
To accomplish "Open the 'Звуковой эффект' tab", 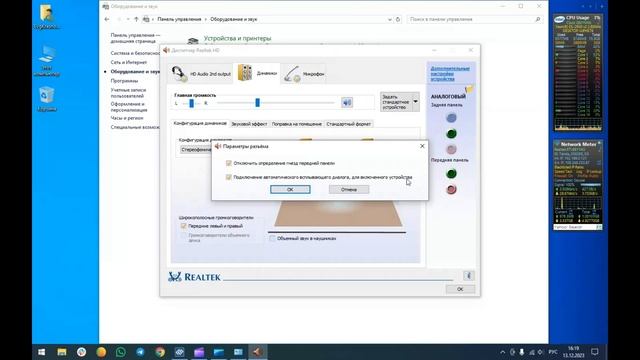I will [x=249, y=124].
